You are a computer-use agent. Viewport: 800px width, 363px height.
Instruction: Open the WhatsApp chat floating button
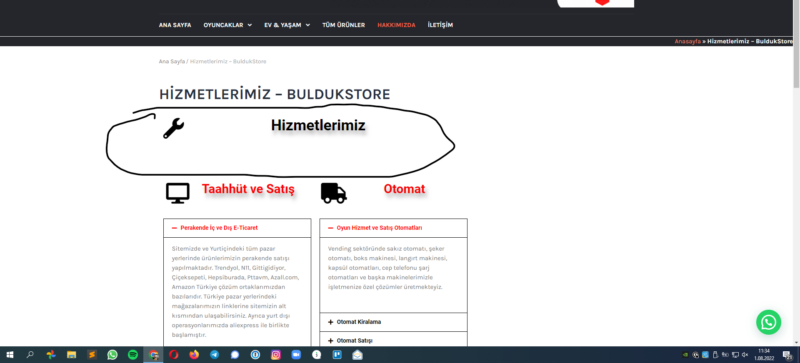coord(768,322)
